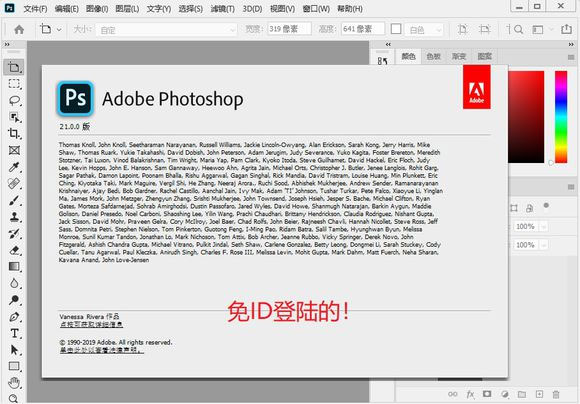The height and width of the screenshot is (404, 580).
Task: Open the 大小 size dropdown showing 自定
Action: [x=166, y=30]
